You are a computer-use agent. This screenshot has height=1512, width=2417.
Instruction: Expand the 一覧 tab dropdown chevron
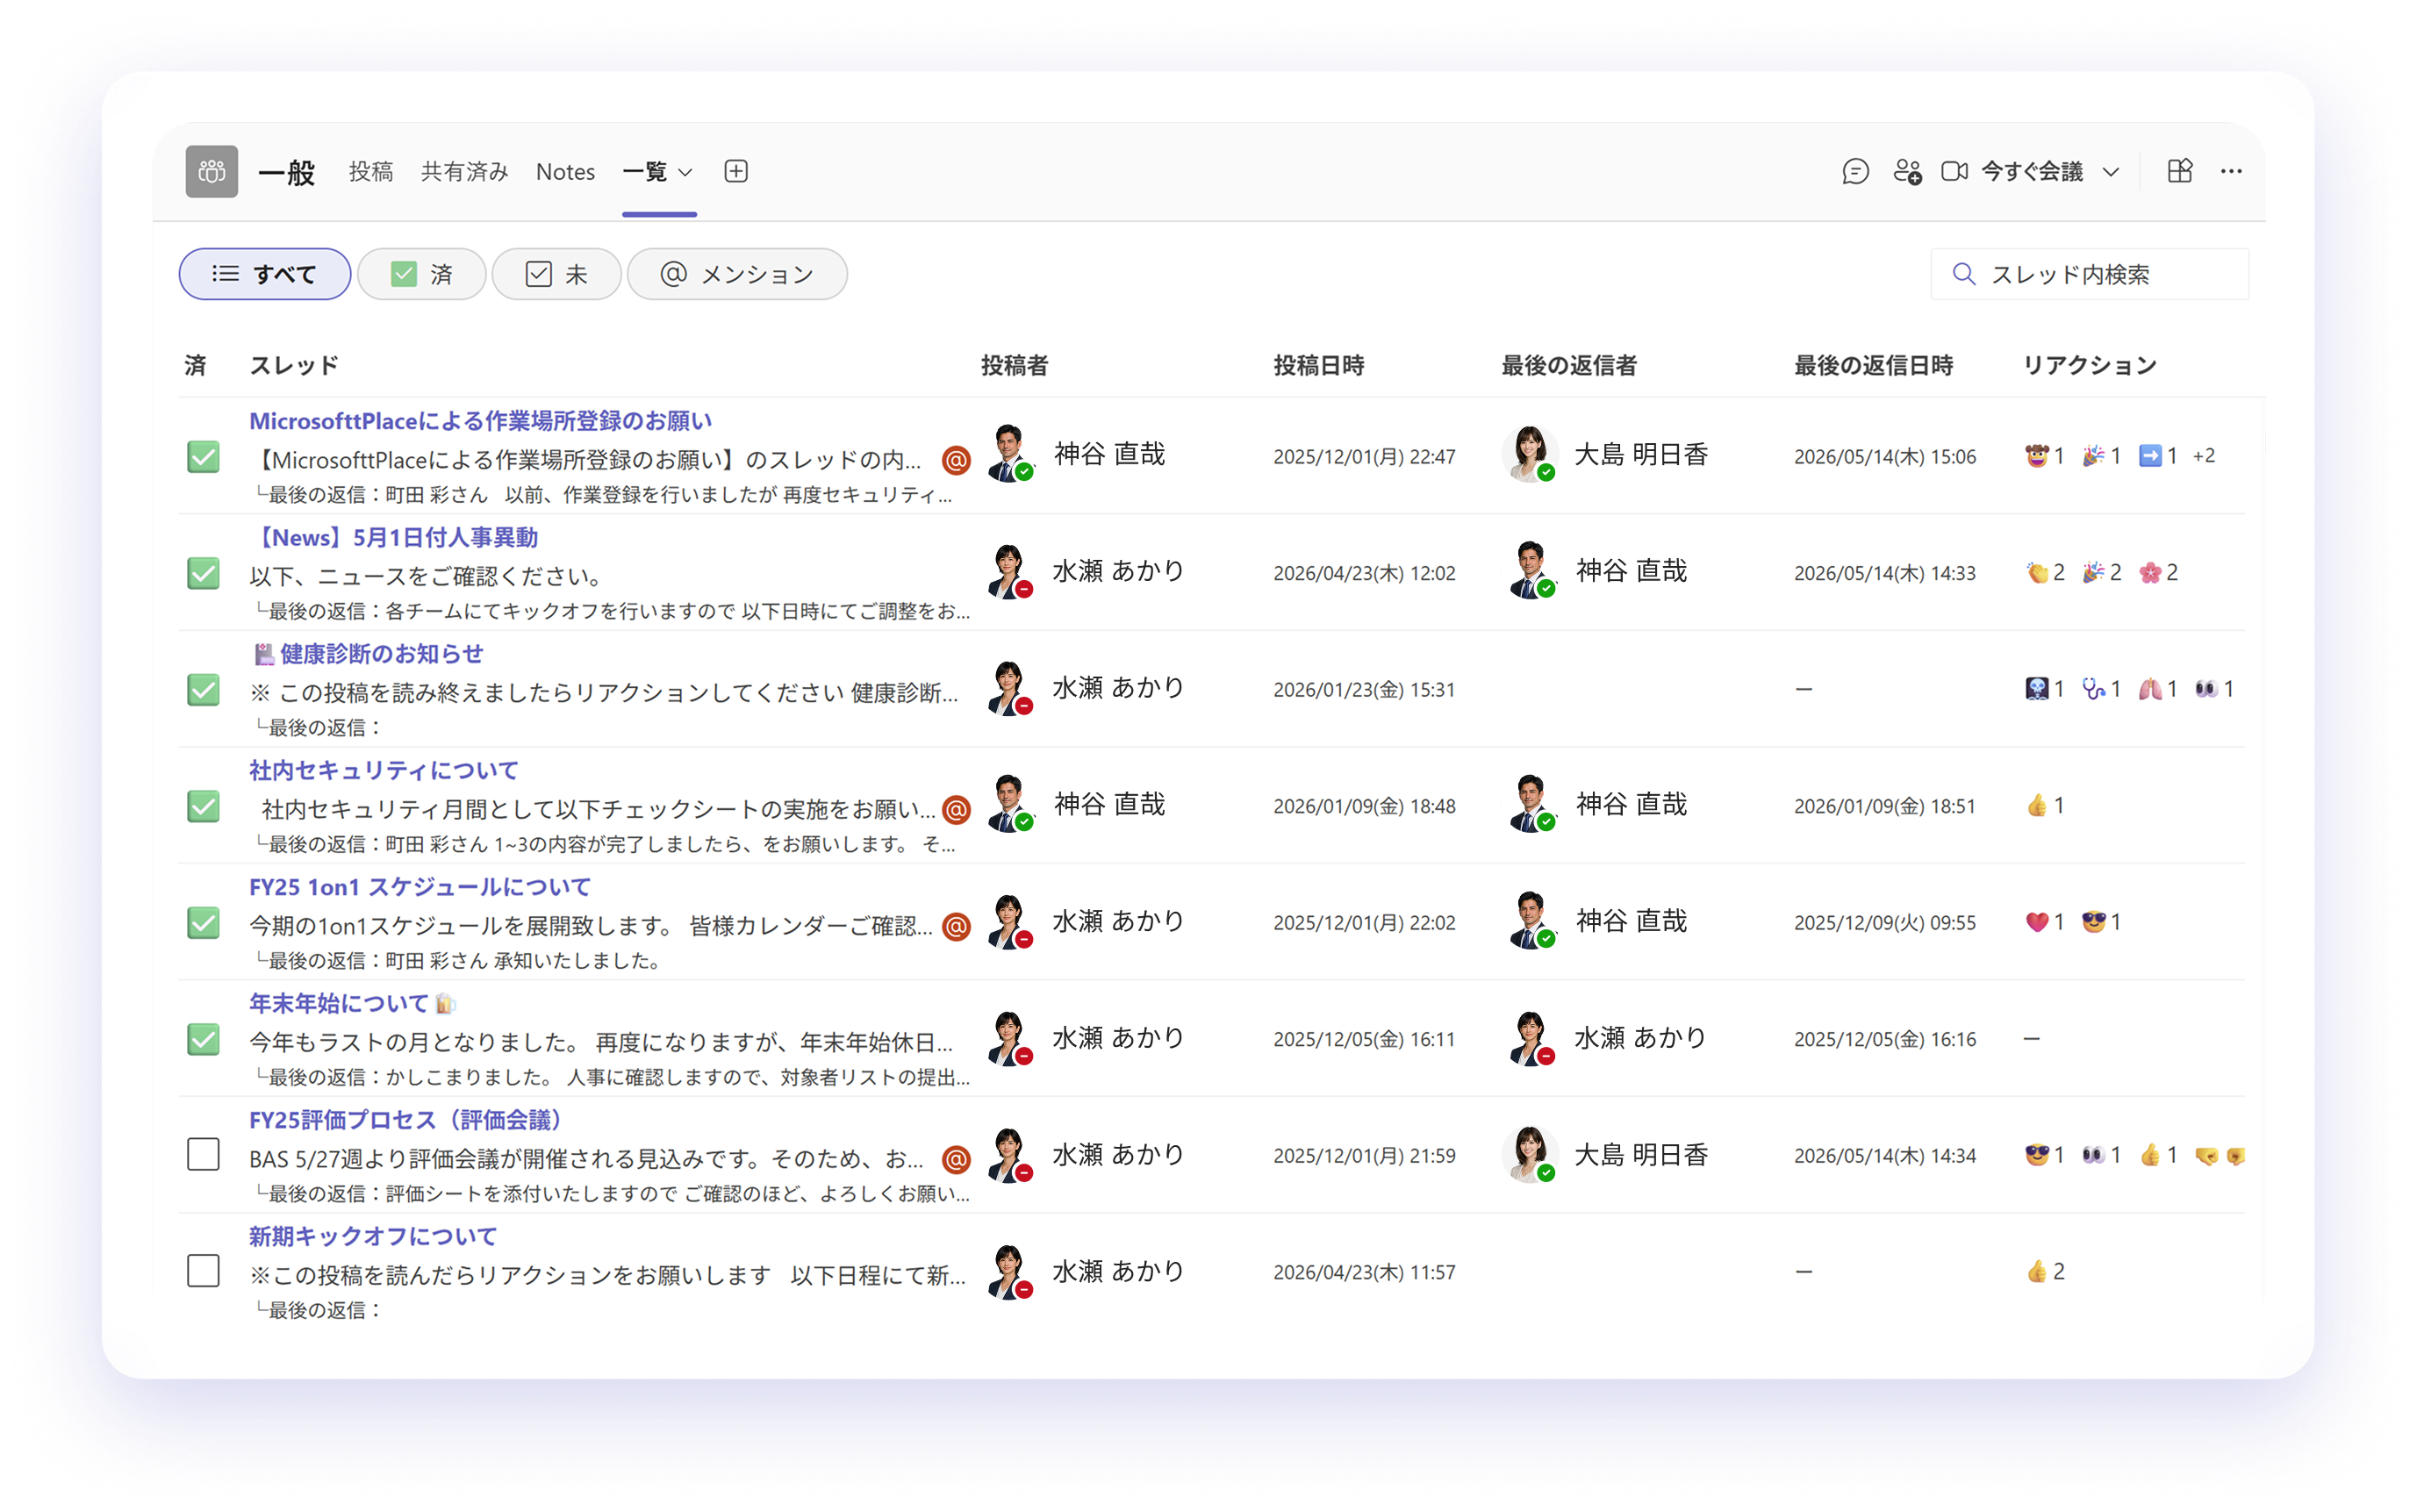pyautogui.click(x=685, y=172)
